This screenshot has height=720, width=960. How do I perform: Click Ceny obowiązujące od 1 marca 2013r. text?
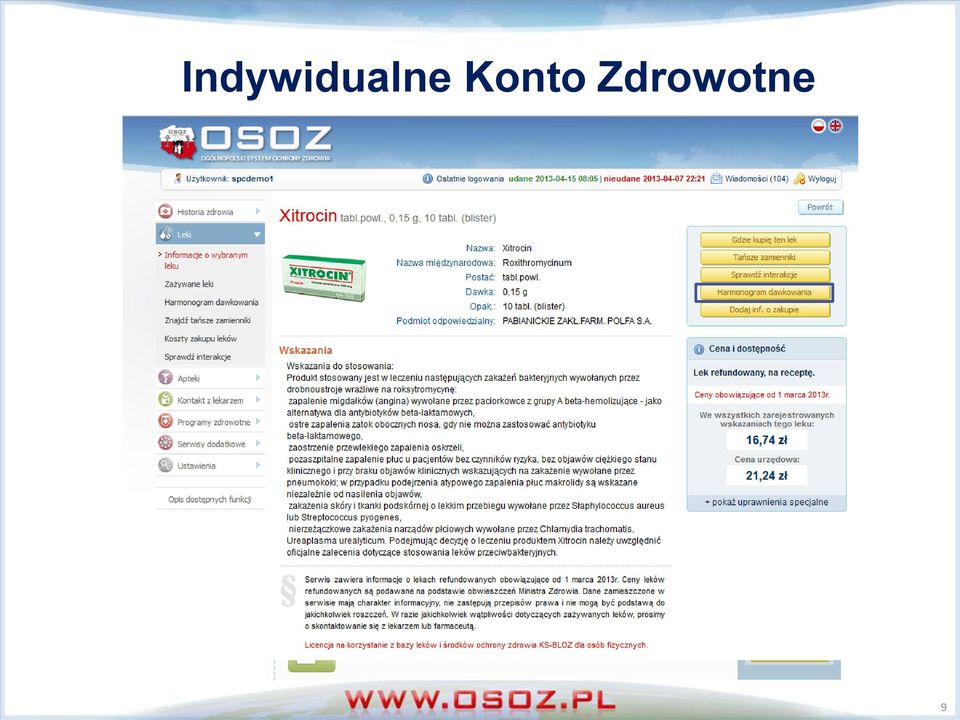(762, 395)
